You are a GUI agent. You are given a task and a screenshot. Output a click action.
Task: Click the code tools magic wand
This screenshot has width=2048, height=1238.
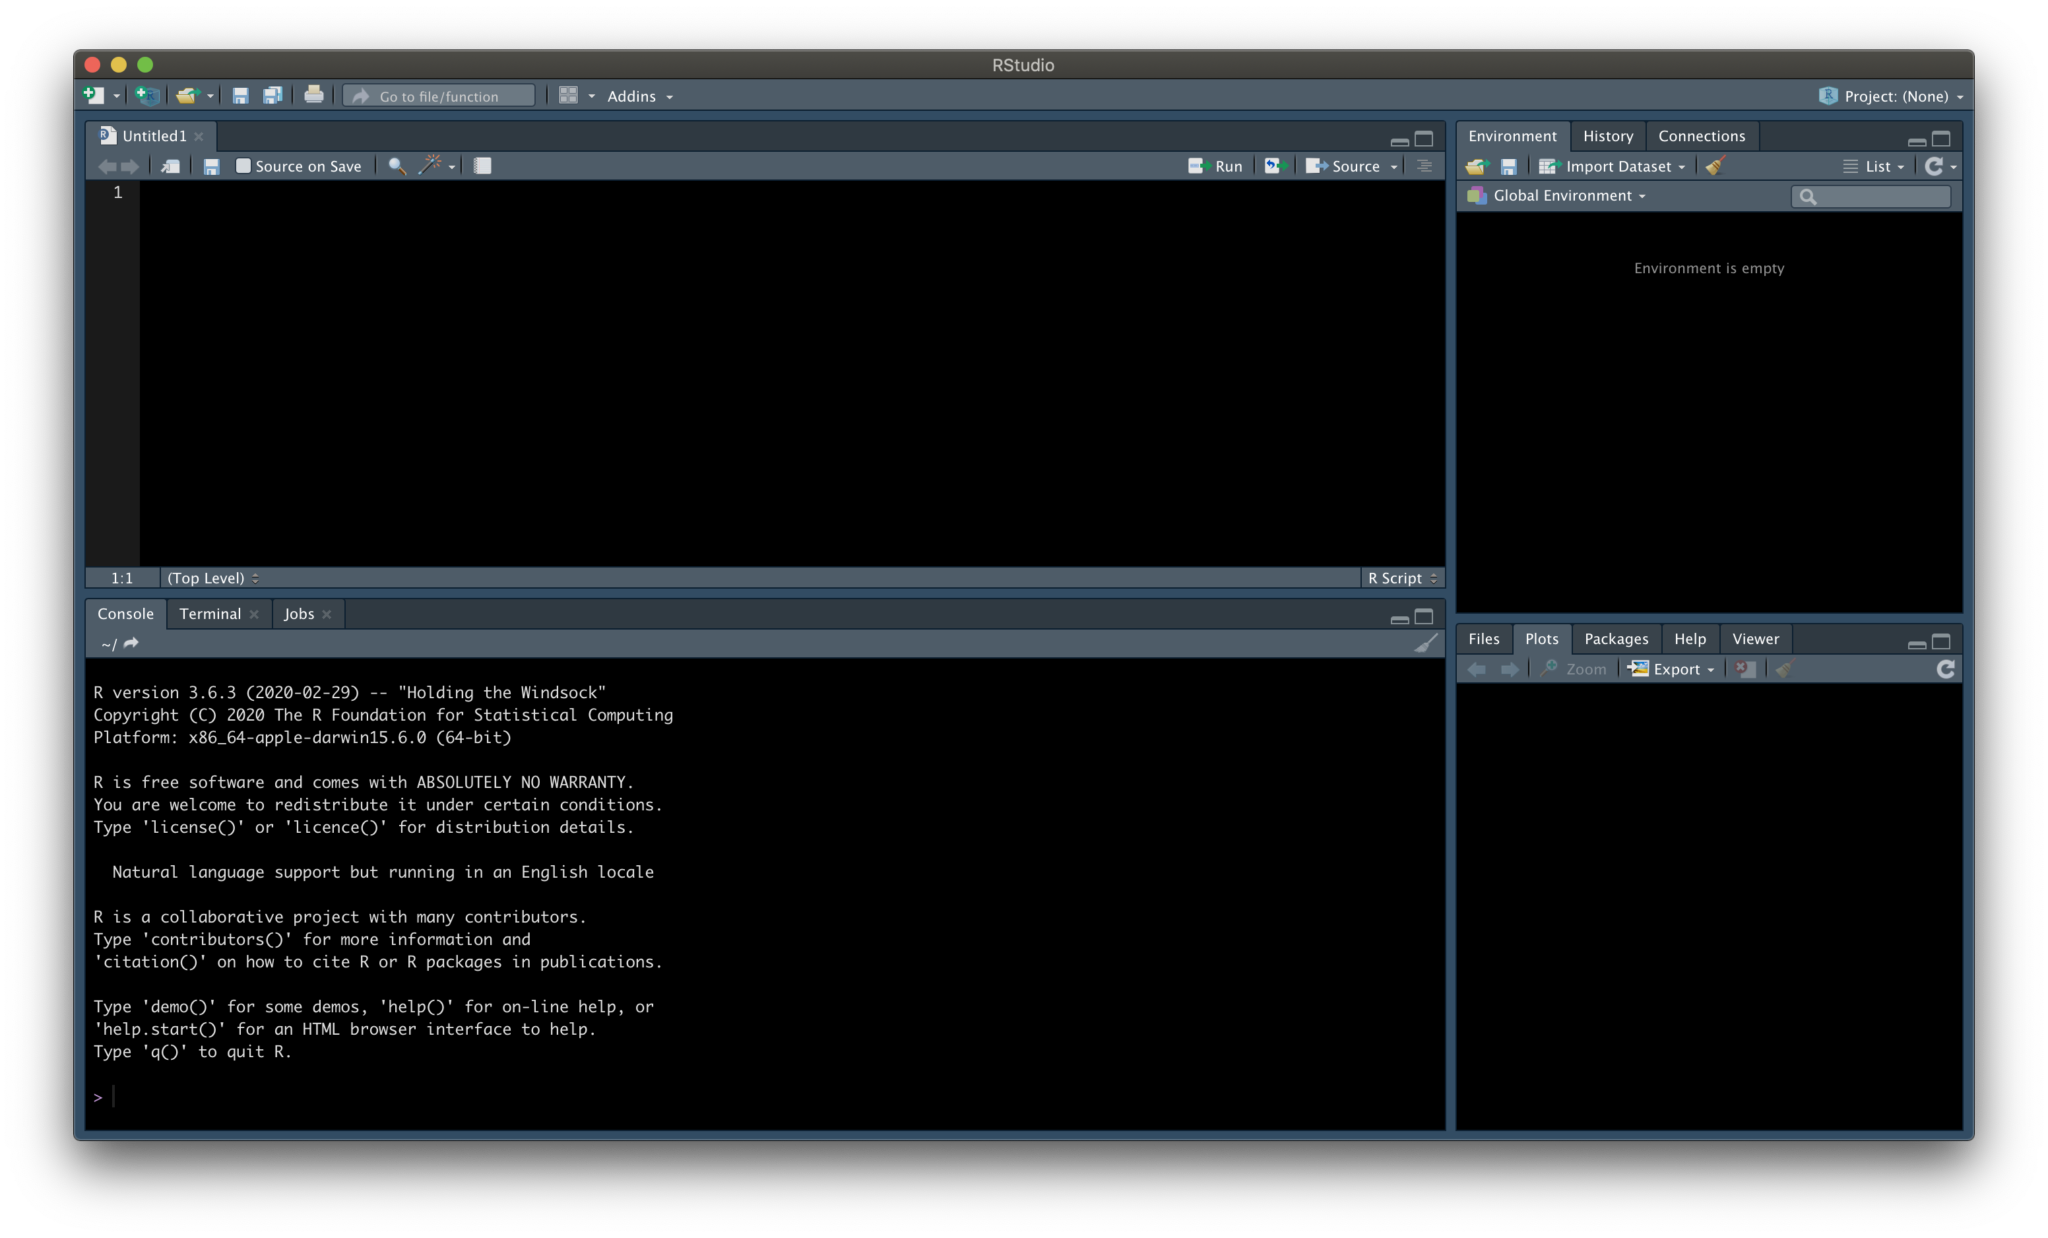(x=431, y=165)
